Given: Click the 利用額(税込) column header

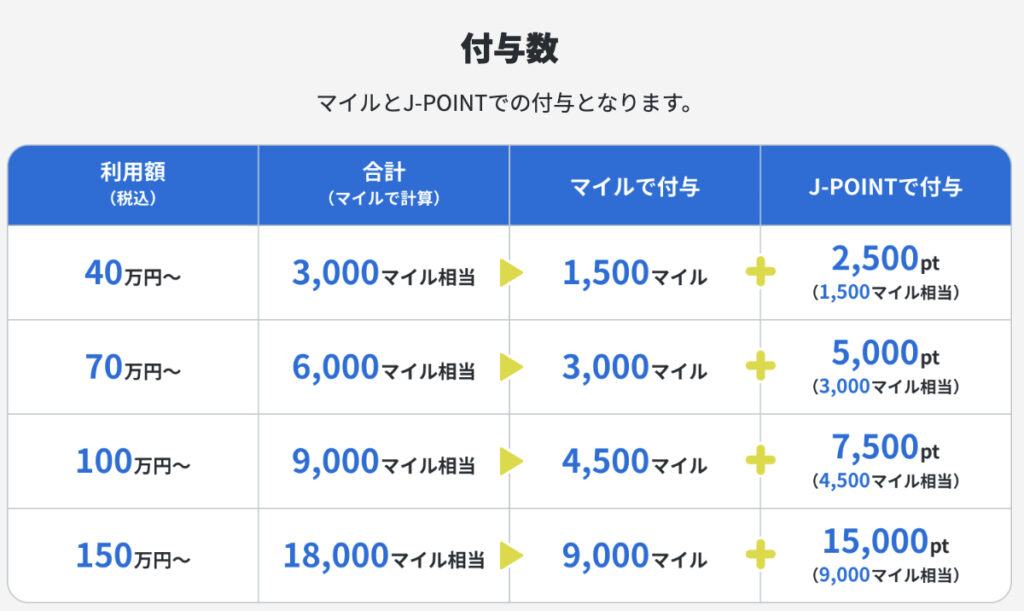Looking at the screenshot, I should pos(133,184).
